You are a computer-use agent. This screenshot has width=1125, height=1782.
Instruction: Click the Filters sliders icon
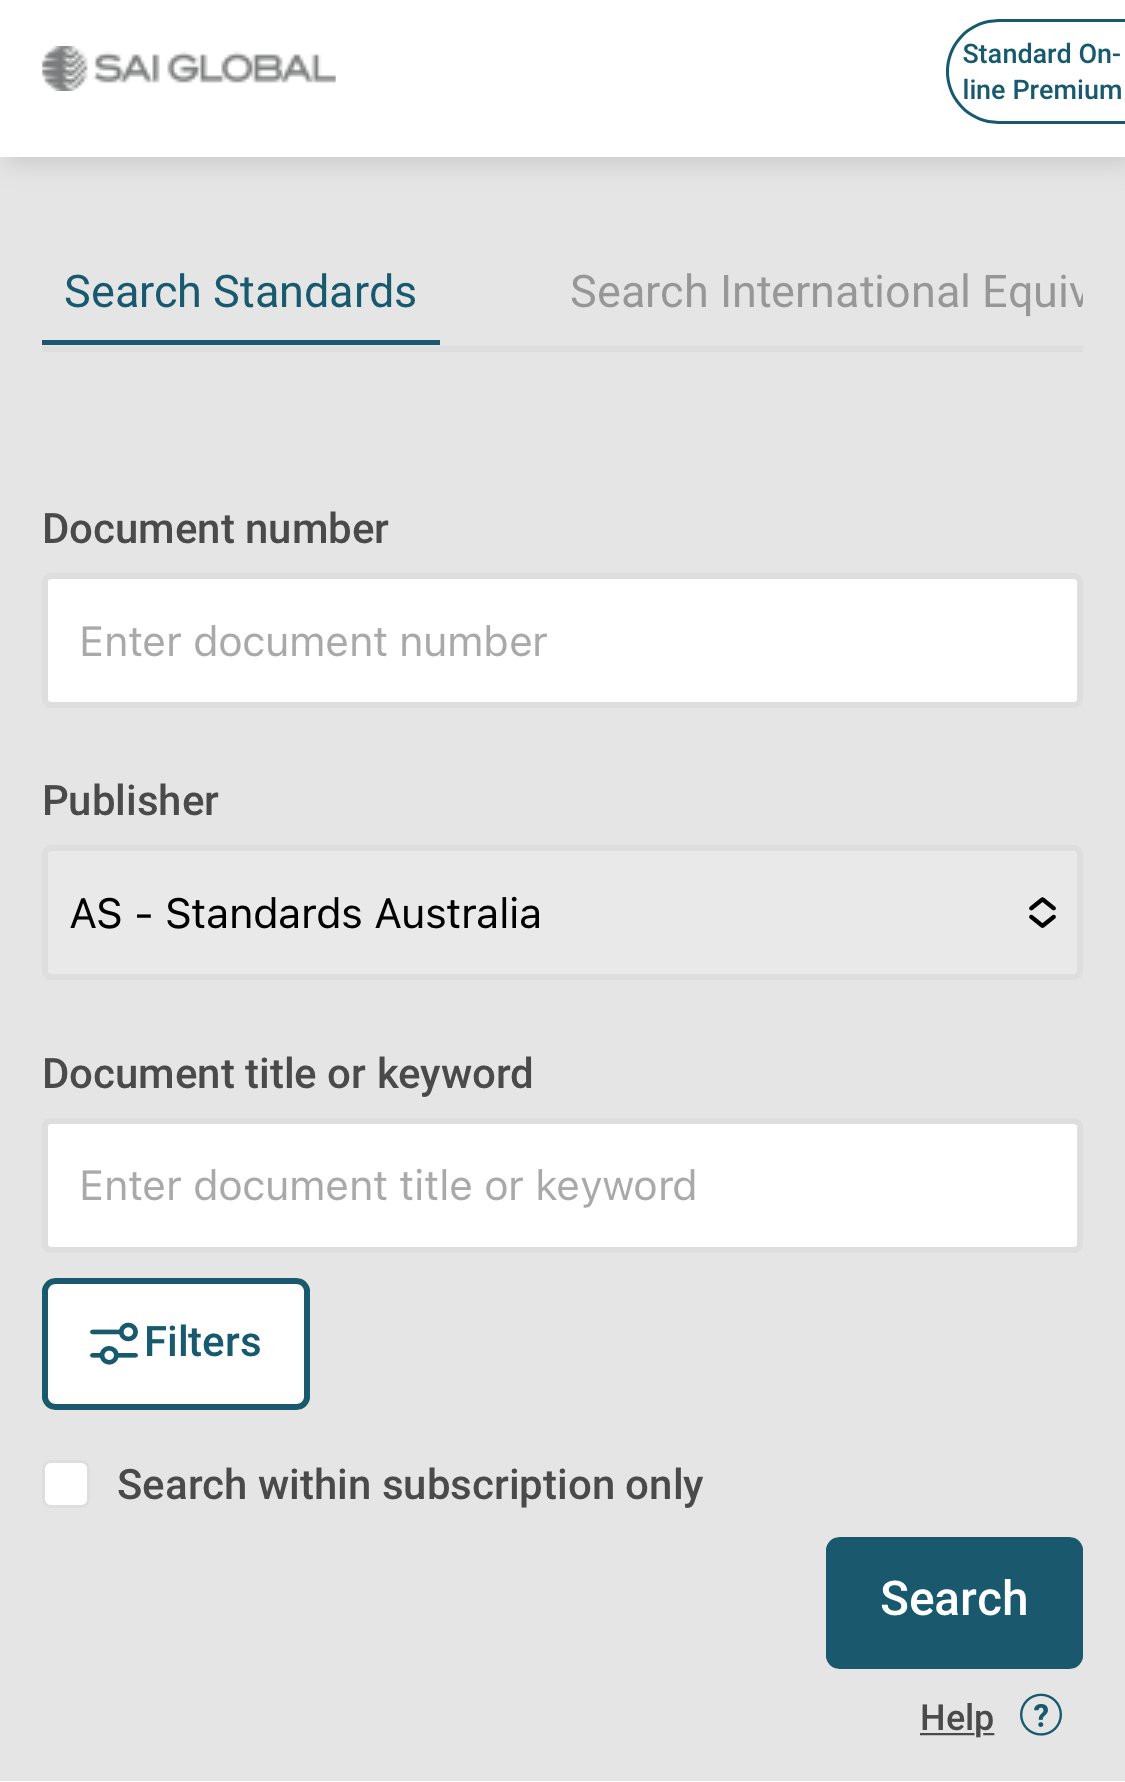114,1343
